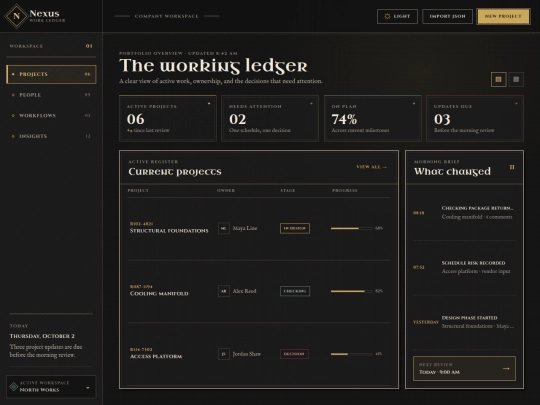Click Alex Reed's AR avatar
The width and height of the screenshot is (540, 405).
pyautogui.click(x=224, y=291)
